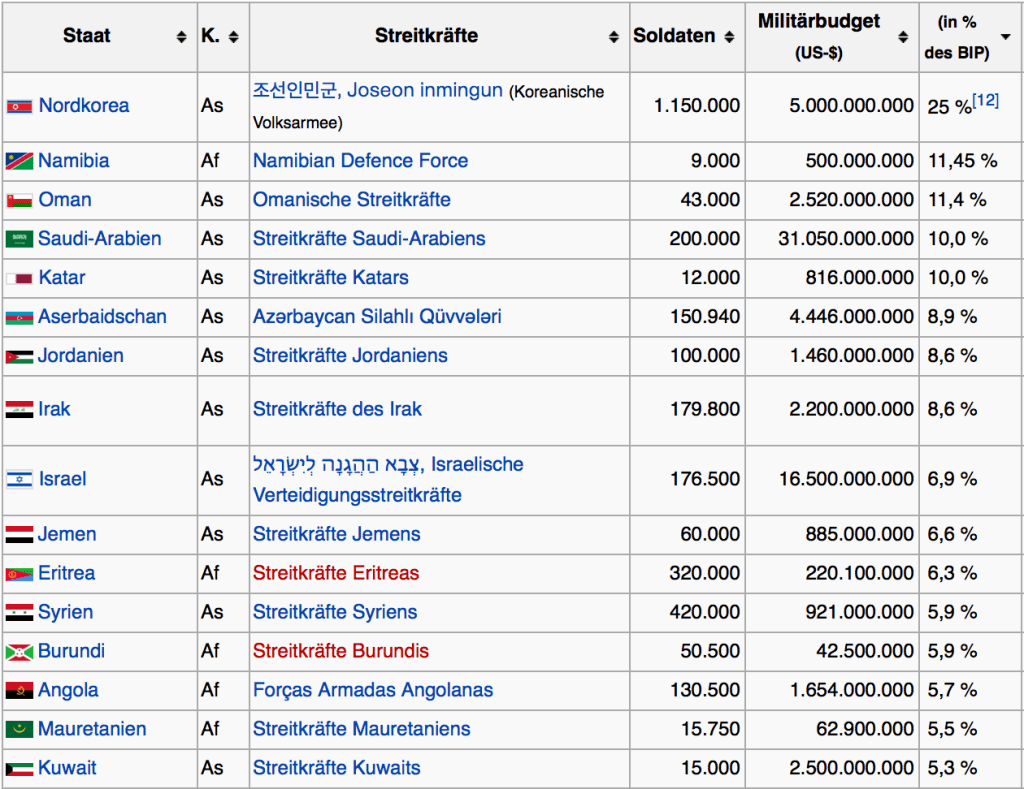Viewport: 1024px width, 789px height.
Task: Click the Burundi flag icon
Action: 20,651
